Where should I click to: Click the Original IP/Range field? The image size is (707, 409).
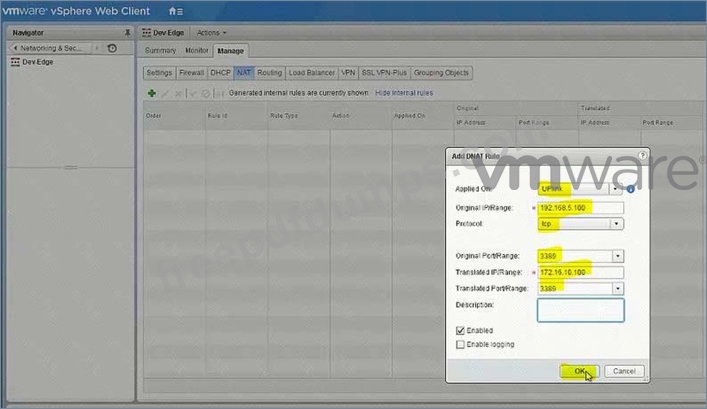581,208
